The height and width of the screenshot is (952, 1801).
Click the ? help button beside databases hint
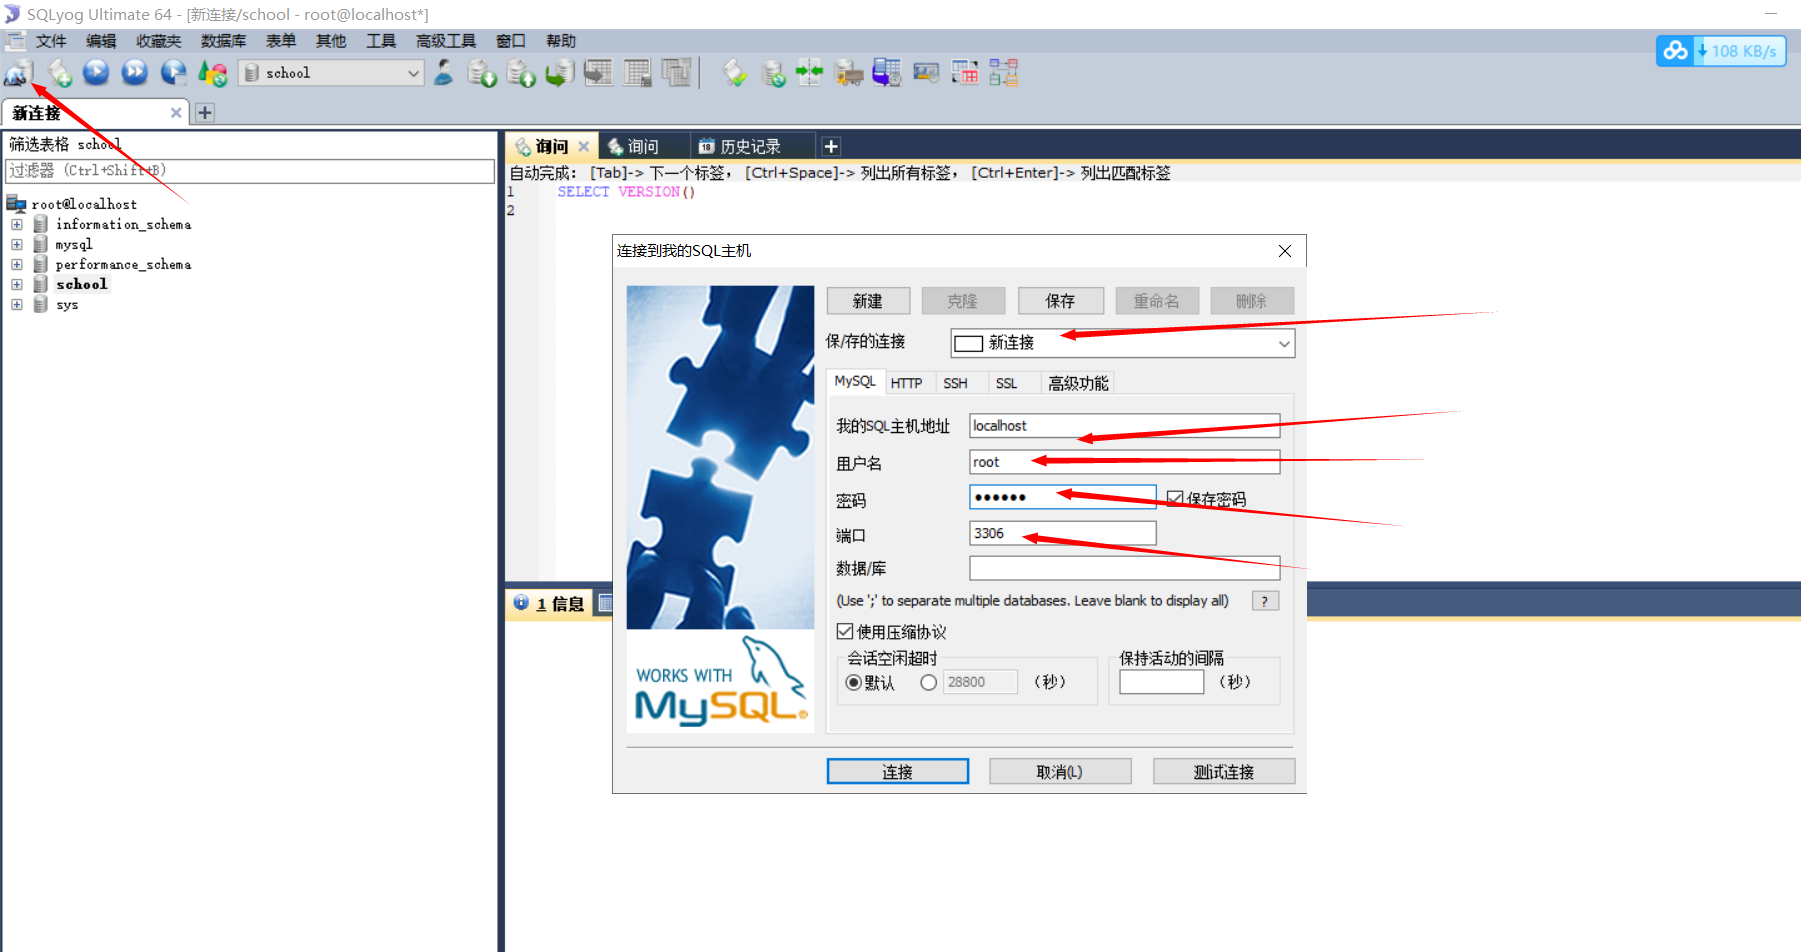point(1265,601)
